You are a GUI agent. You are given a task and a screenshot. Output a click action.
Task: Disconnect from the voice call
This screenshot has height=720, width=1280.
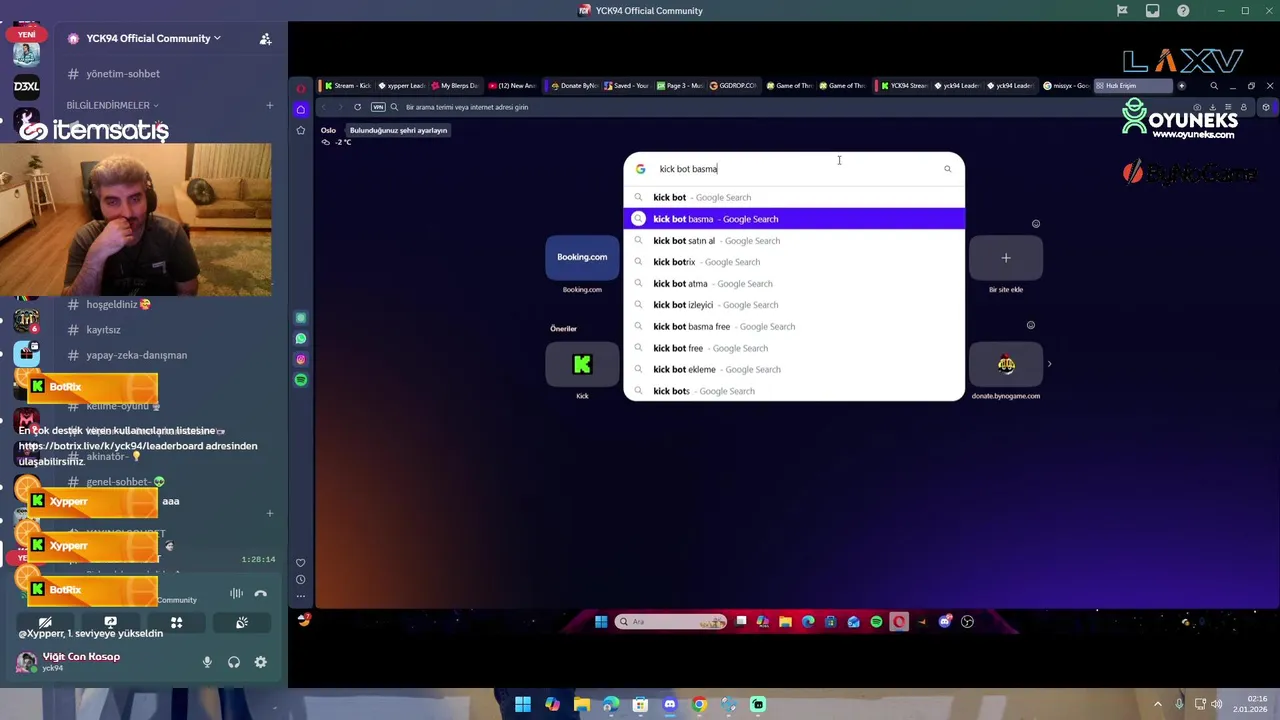coord(261,593)
